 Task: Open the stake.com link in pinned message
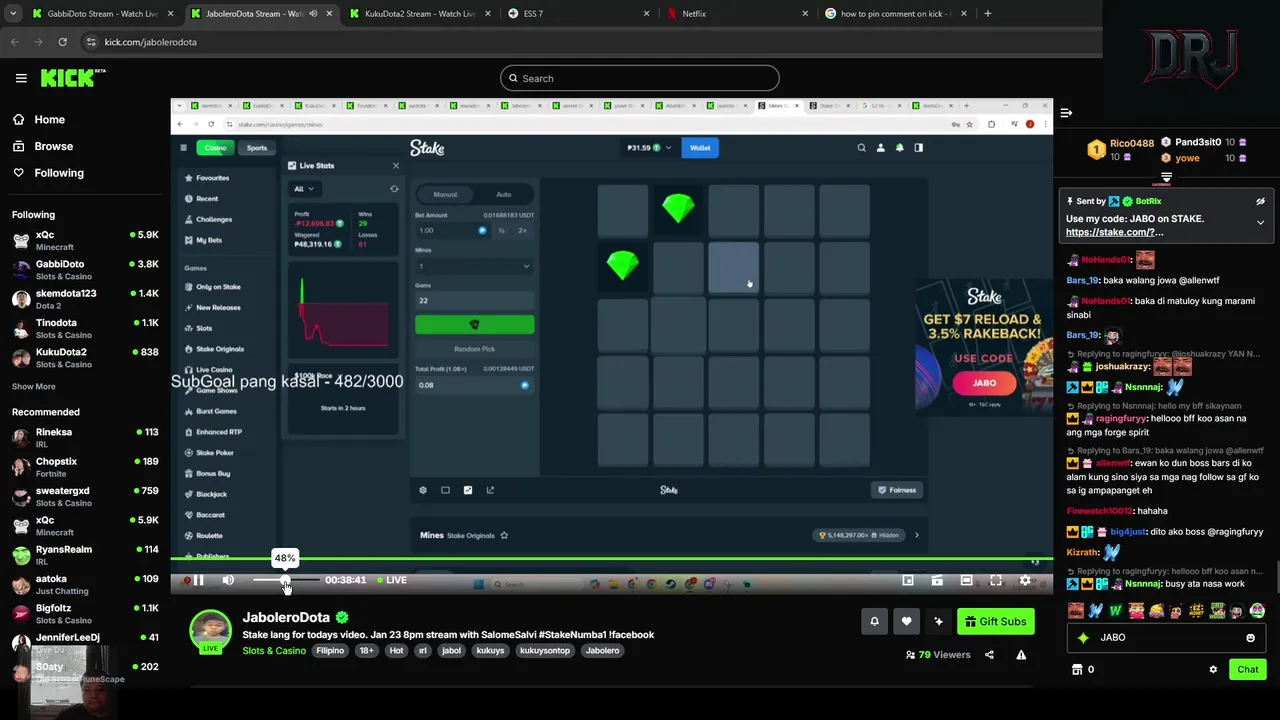[x=1115, y=232]
